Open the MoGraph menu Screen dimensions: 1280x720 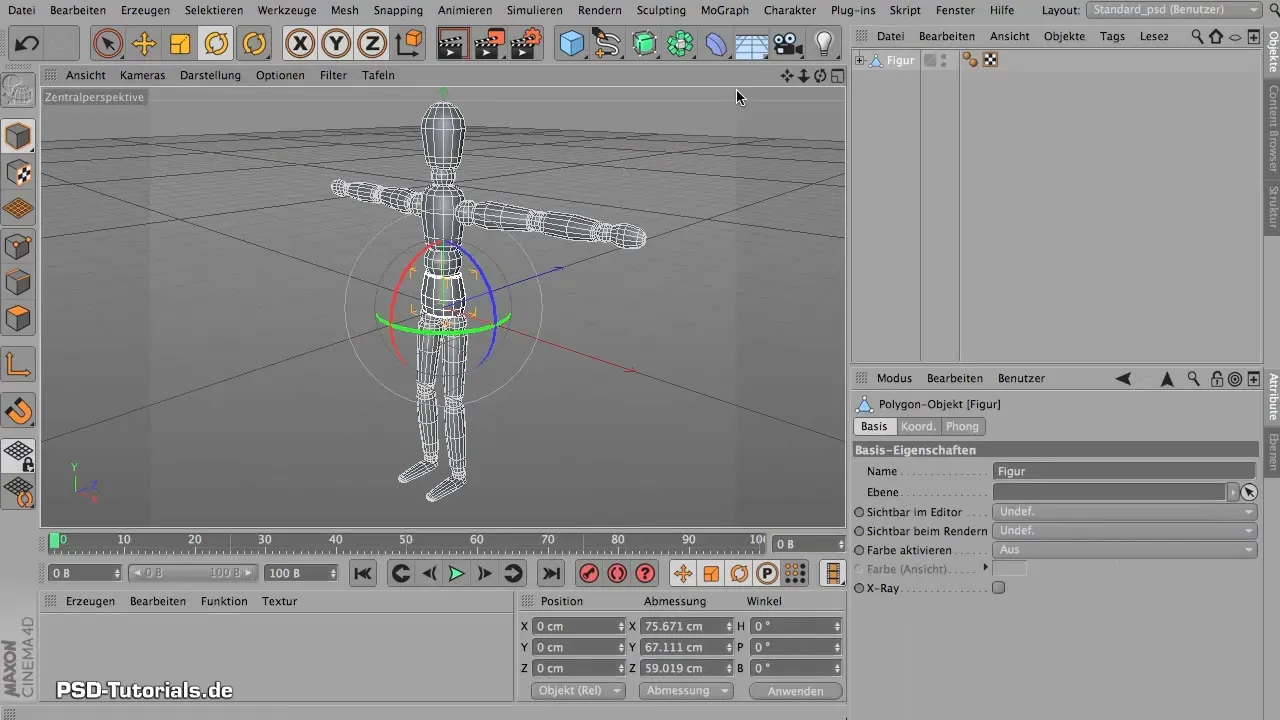point(726,10)
